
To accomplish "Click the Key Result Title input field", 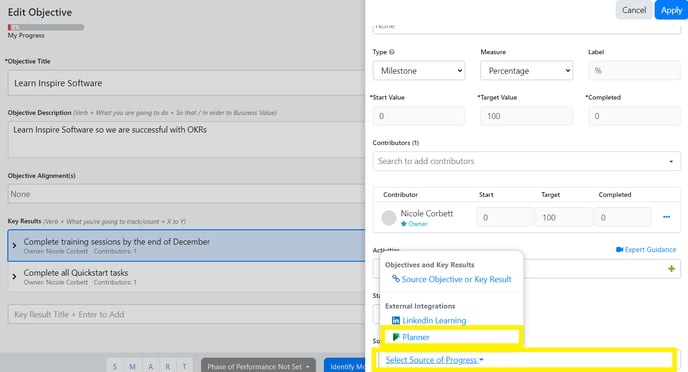I will 186,314.
